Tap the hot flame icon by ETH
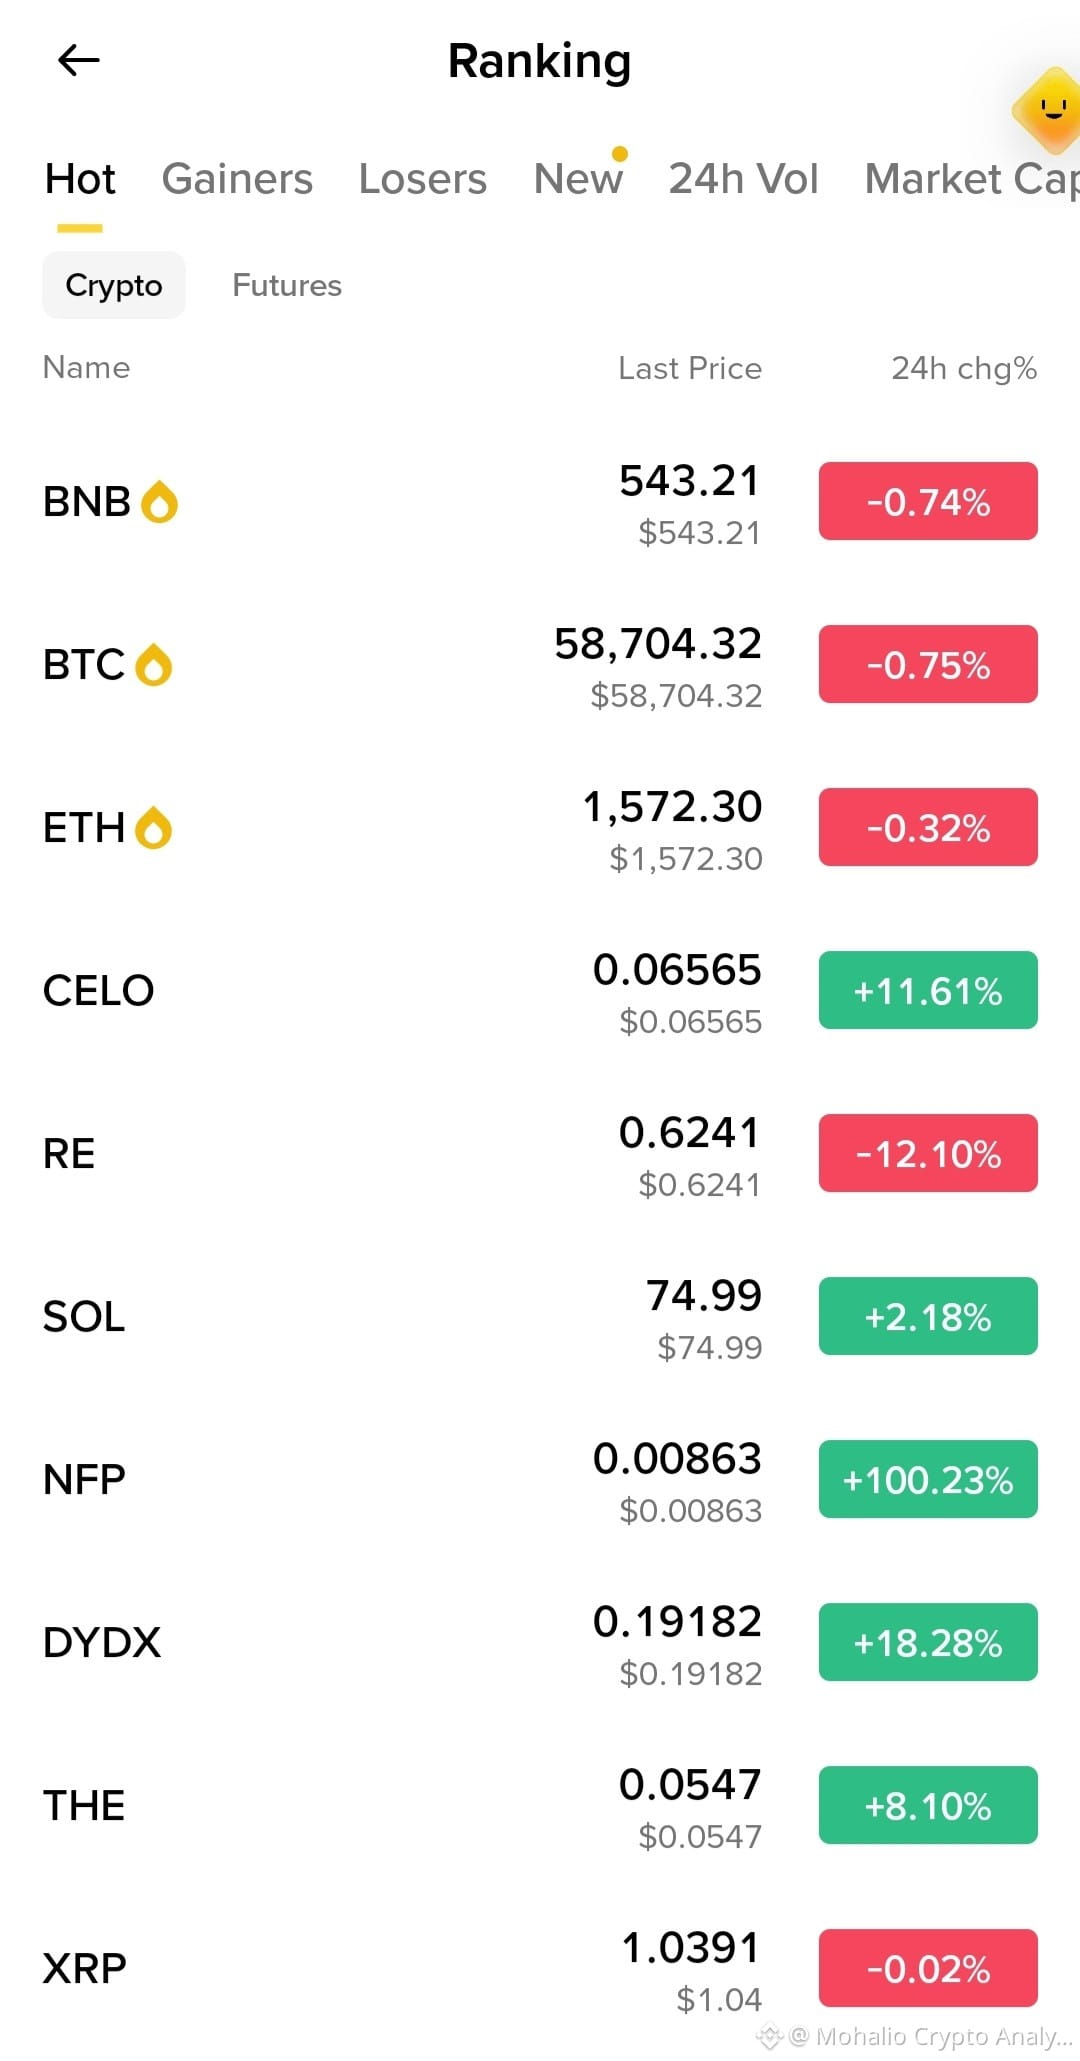 (x=154, y=828)
